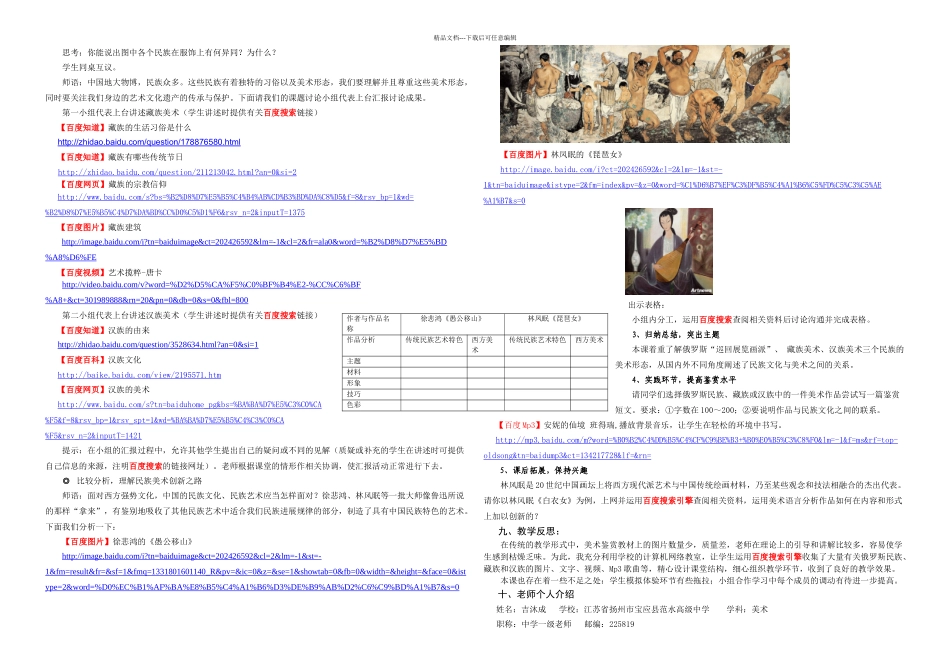
Task: Click the heading 5、课后拓展，保持兴趣
Action: [x=543, y=470]
